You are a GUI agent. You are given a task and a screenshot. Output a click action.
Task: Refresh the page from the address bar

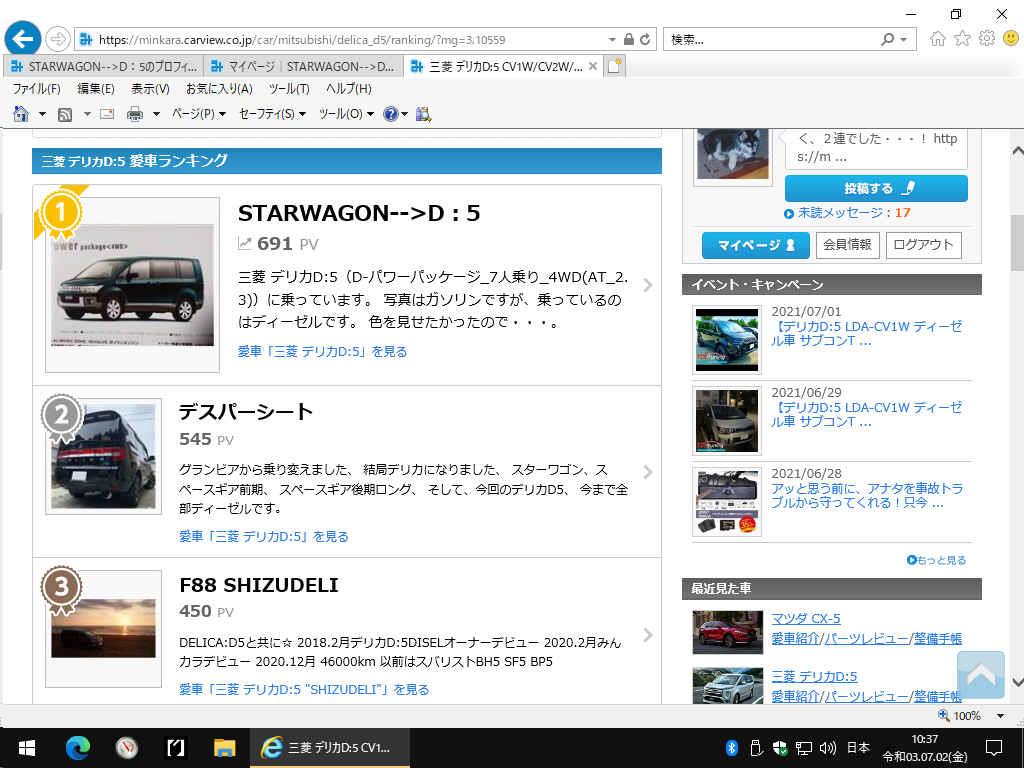coord(645,39)
